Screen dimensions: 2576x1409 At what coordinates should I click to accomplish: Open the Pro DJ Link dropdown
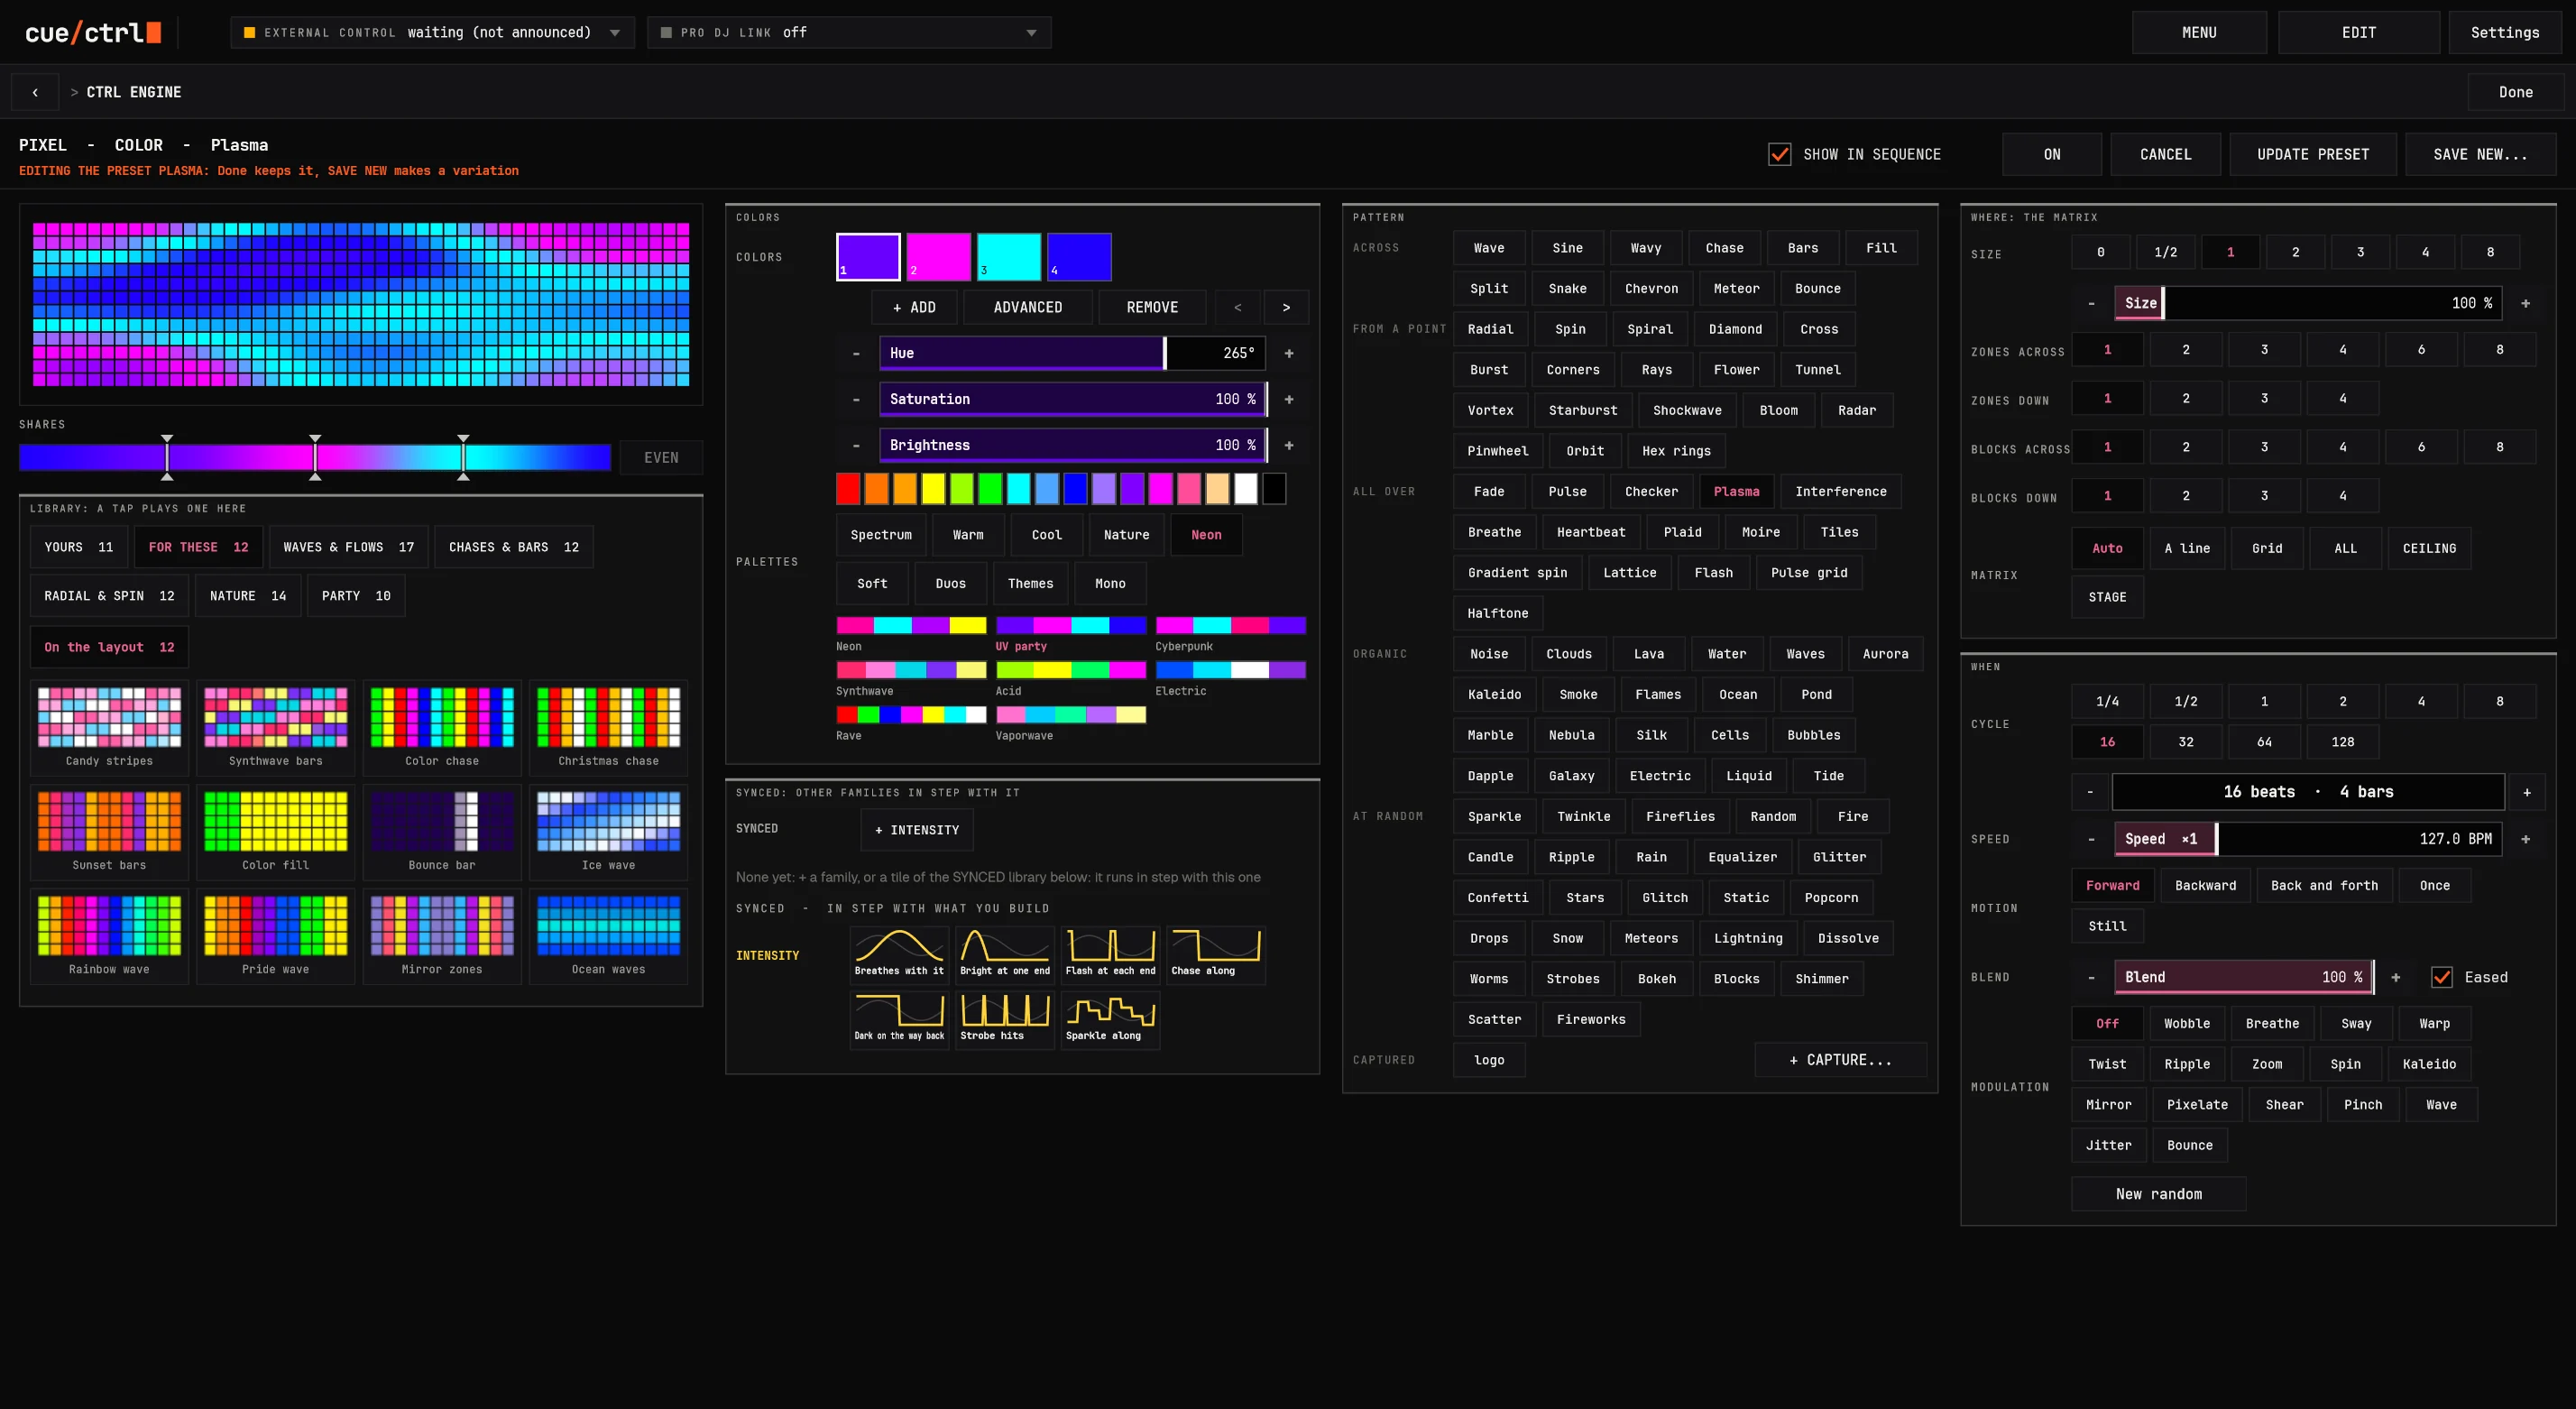(x=848, y=32)
